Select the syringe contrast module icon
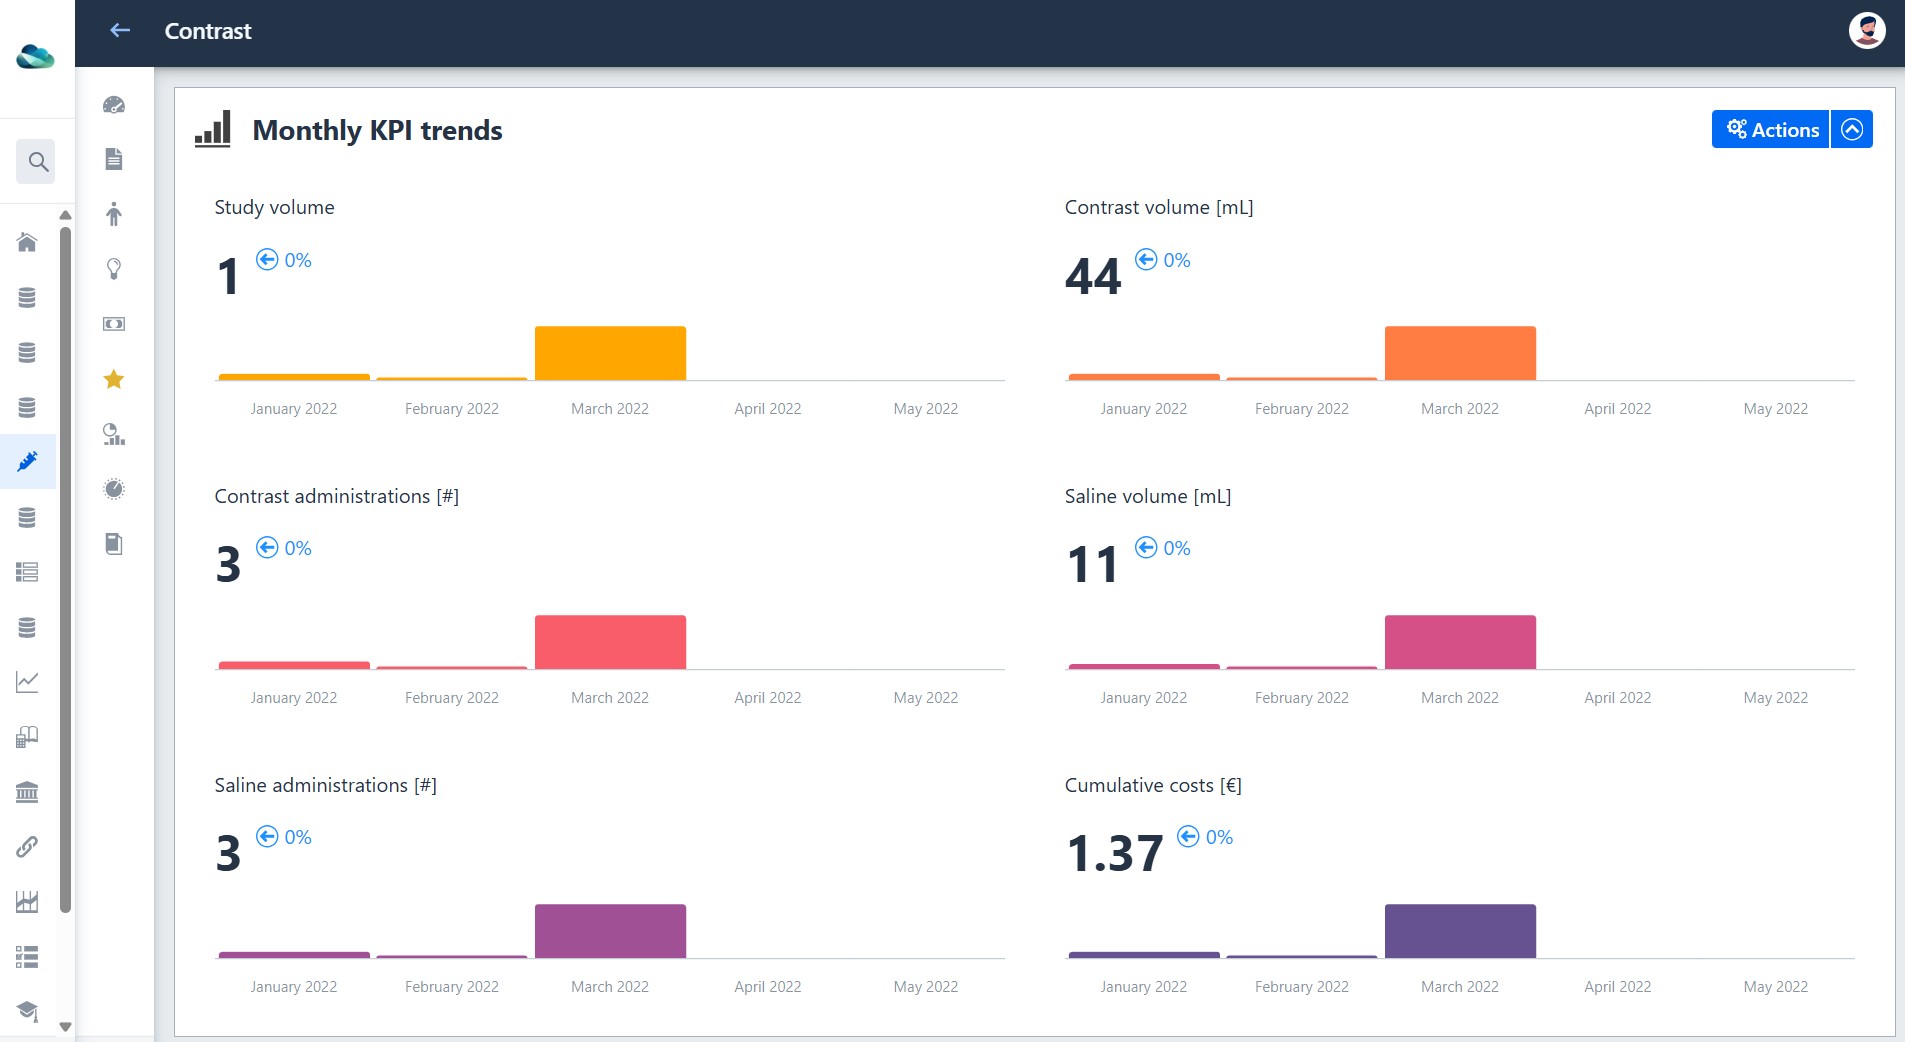Screen dimensions: 1905x1042 (x=27, y=461)
